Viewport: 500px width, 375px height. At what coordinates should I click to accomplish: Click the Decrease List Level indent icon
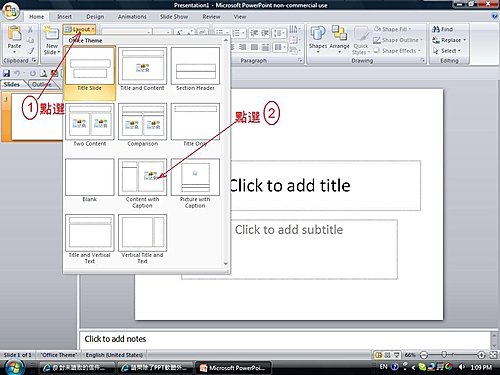254,33
